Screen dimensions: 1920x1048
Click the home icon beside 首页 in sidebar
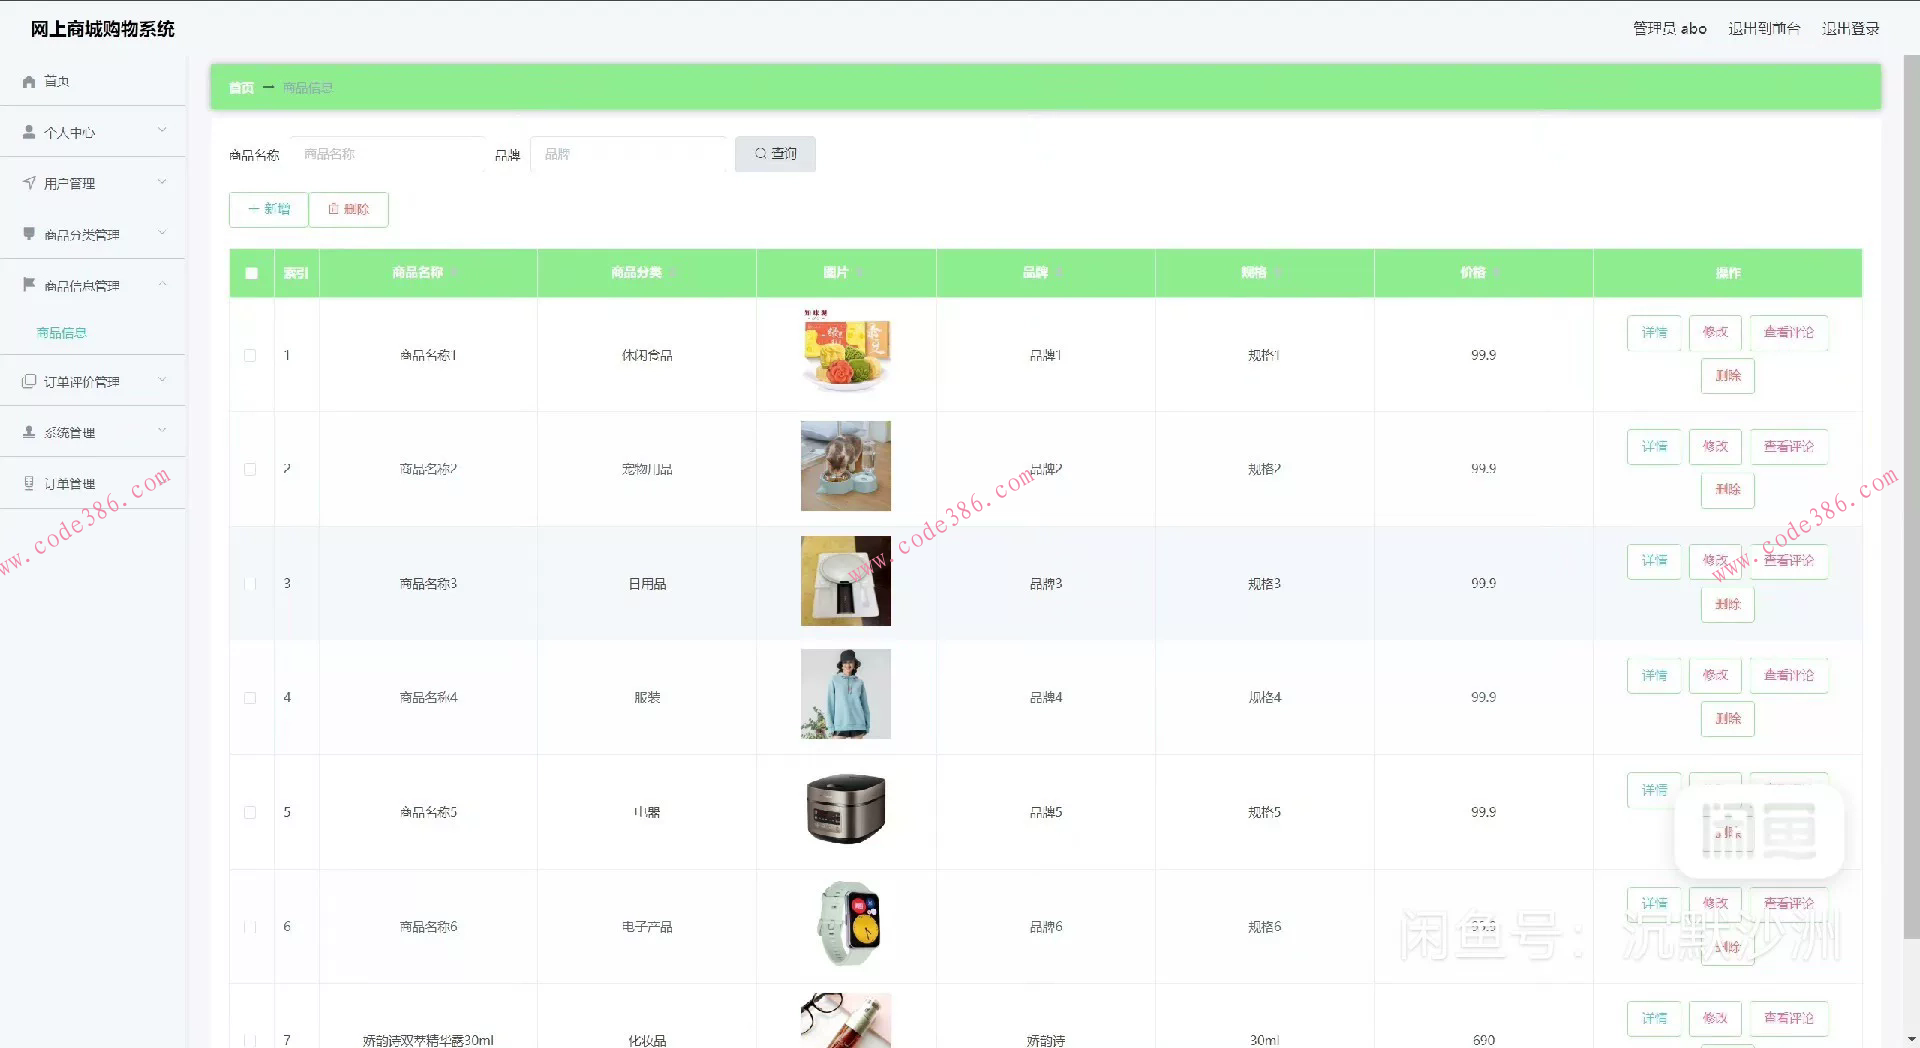(x=29, y=82)
